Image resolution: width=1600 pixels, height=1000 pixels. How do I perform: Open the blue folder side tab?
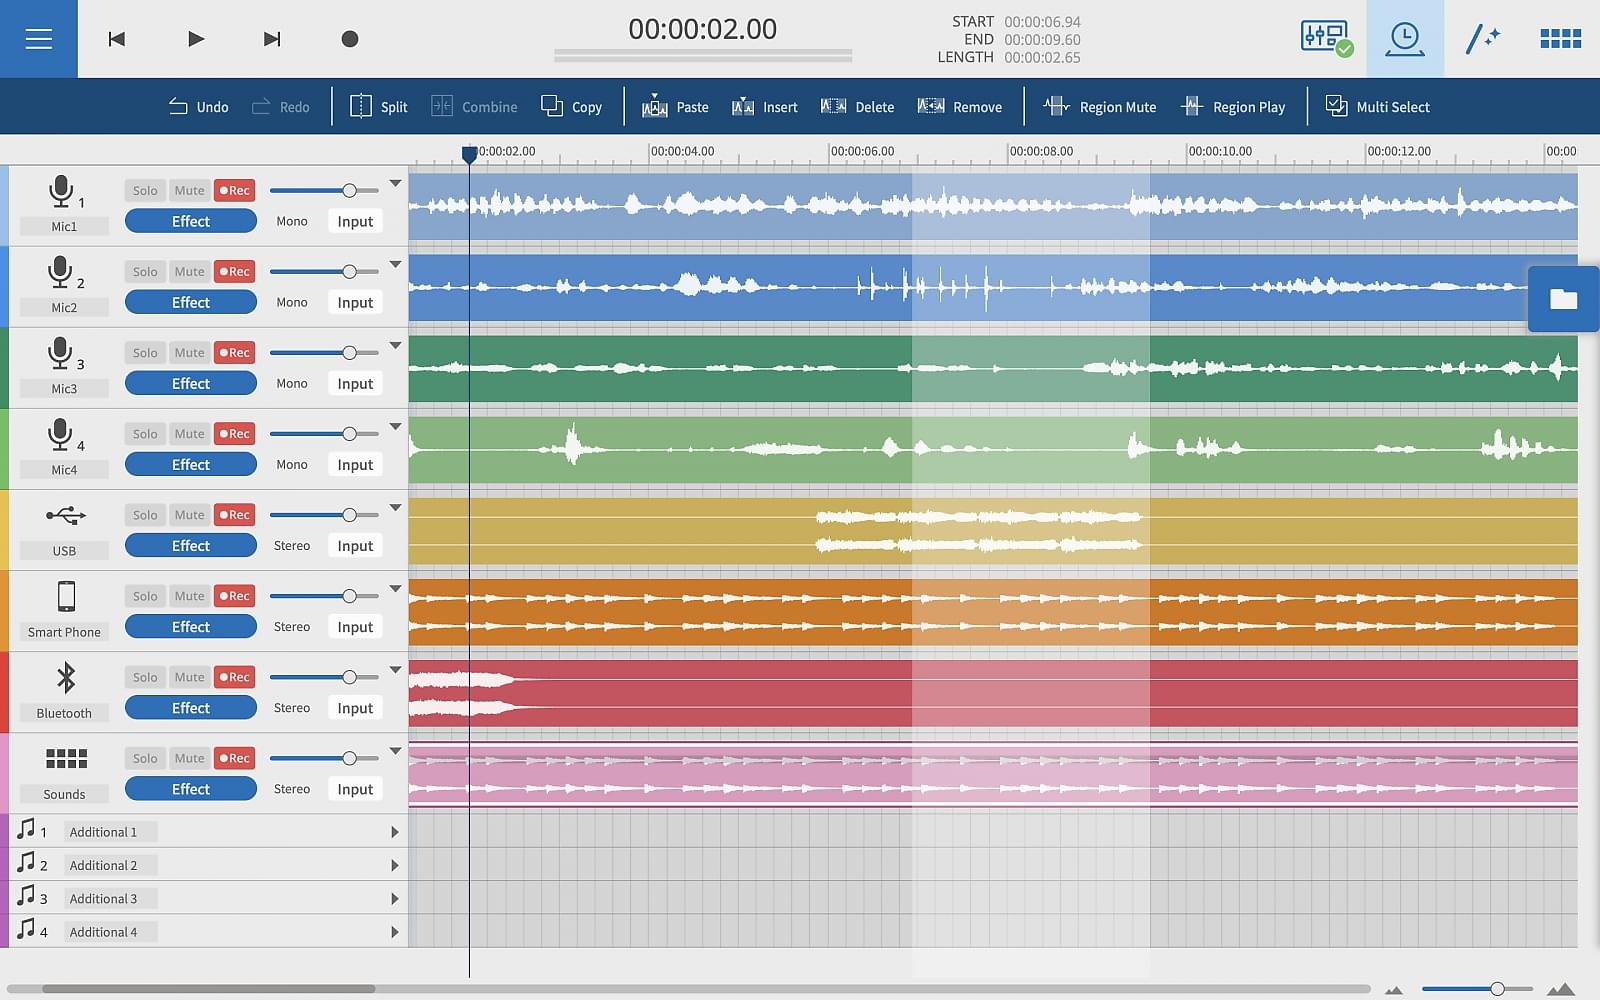1563,299
